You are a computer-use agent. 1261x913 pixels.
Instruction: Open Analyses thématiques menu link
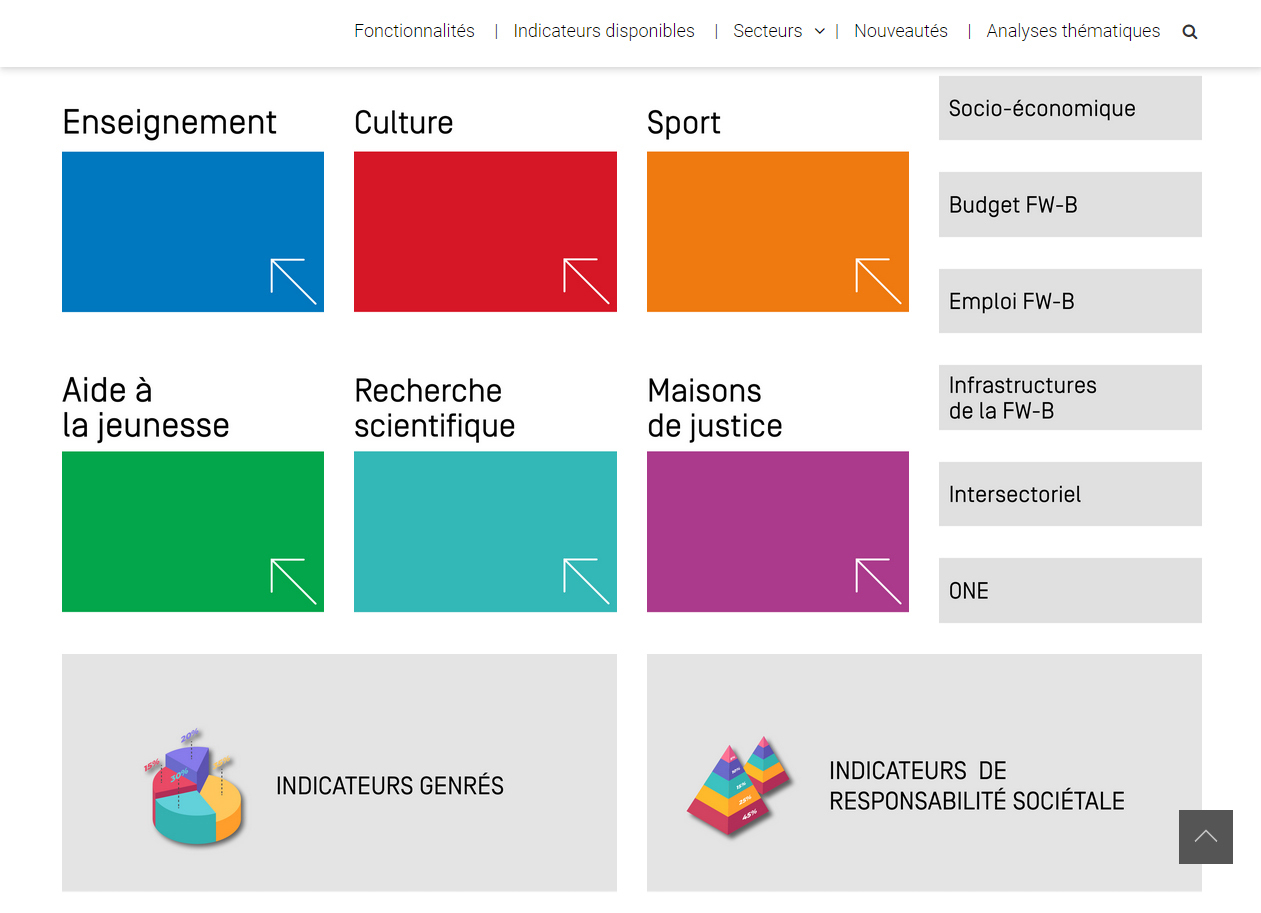[x=1073, y=31]
